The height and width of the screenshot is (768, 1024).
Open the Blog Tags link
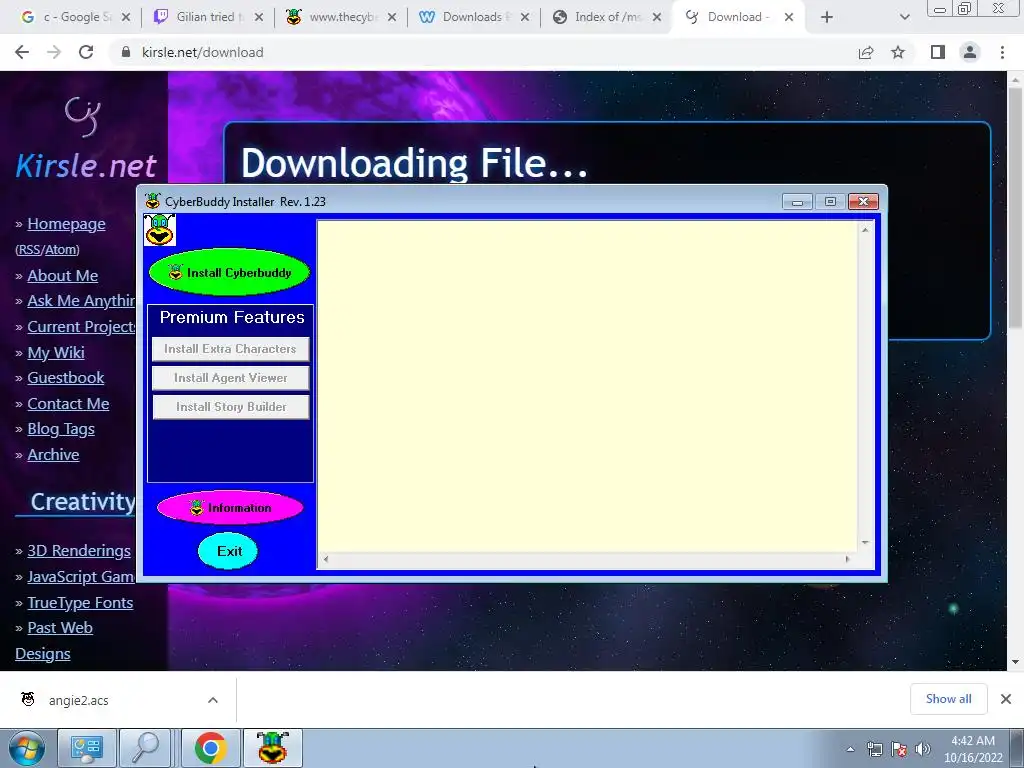[61, 429]
